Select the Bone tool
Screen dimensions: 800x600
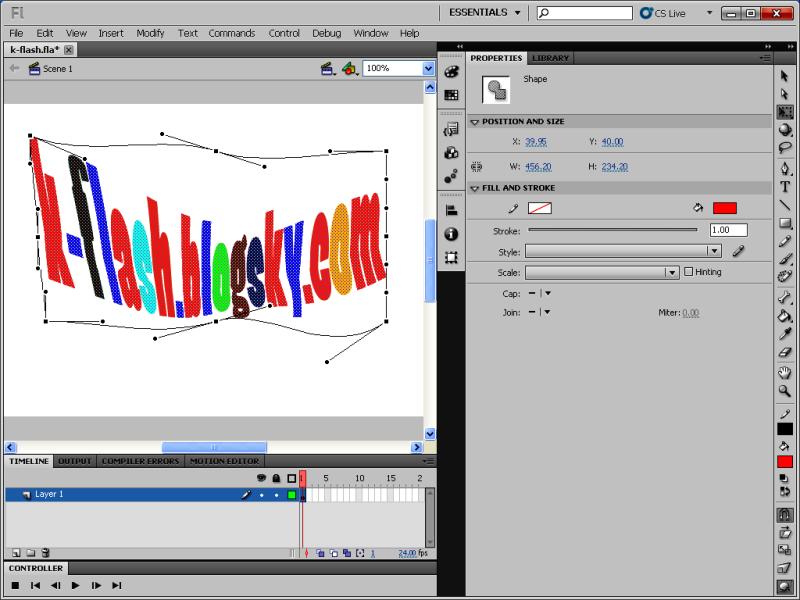tap(785, 298)
